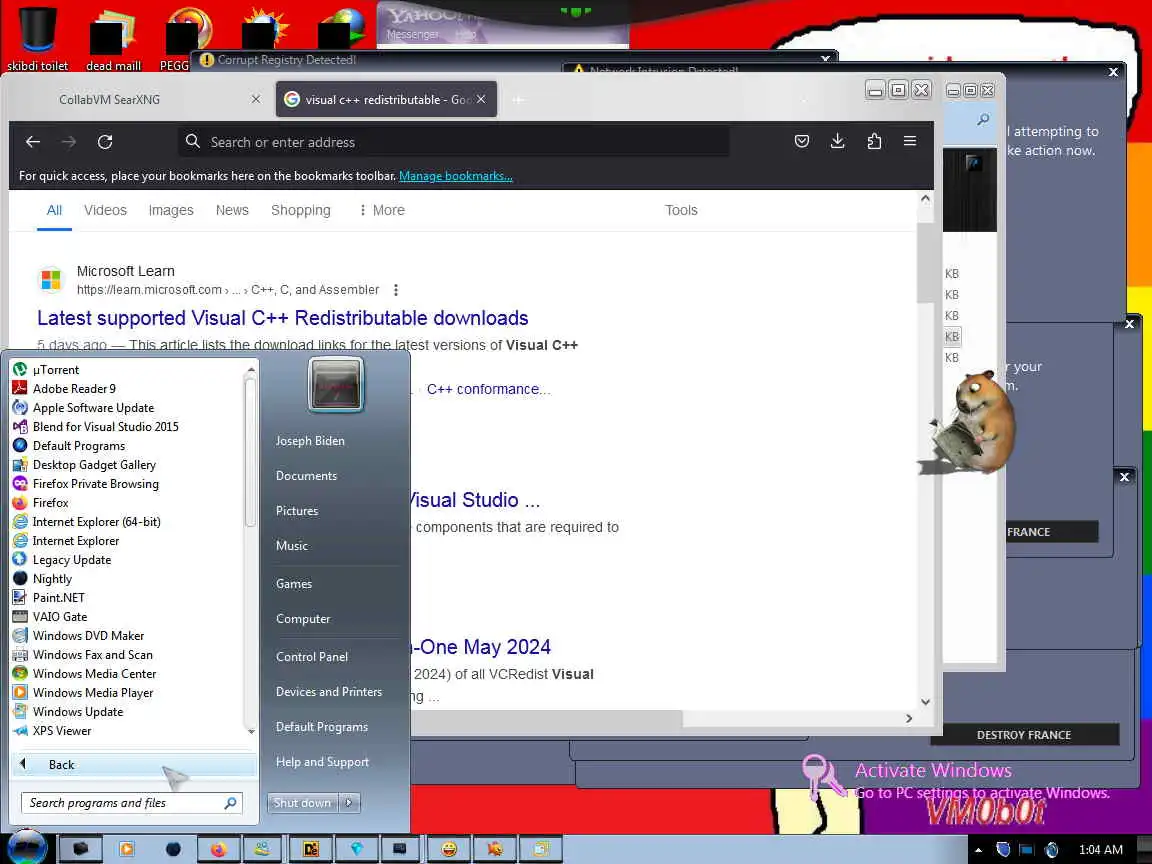Show hidden system tray icons arrow

pos(979,850)
